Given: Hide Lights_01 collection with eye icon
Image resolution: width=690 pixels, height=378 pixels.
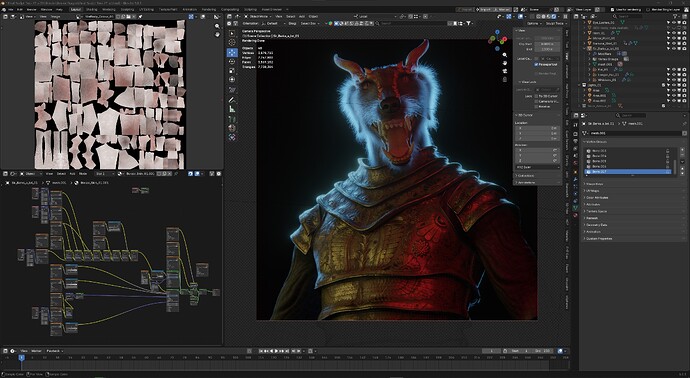Looking at the screenshot, I should pos(673,85).
